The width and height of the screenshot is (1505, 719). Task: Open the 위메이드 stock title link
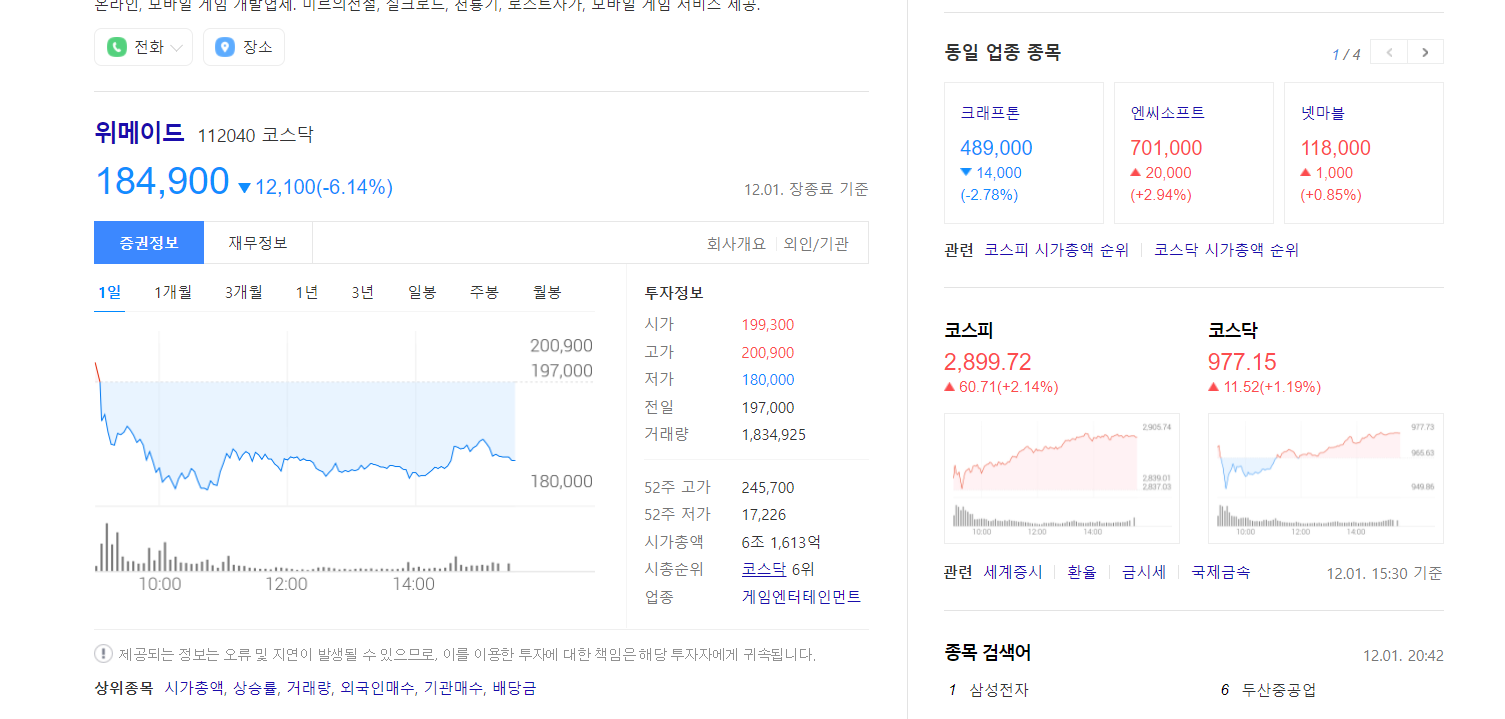(x=140, y=133)
